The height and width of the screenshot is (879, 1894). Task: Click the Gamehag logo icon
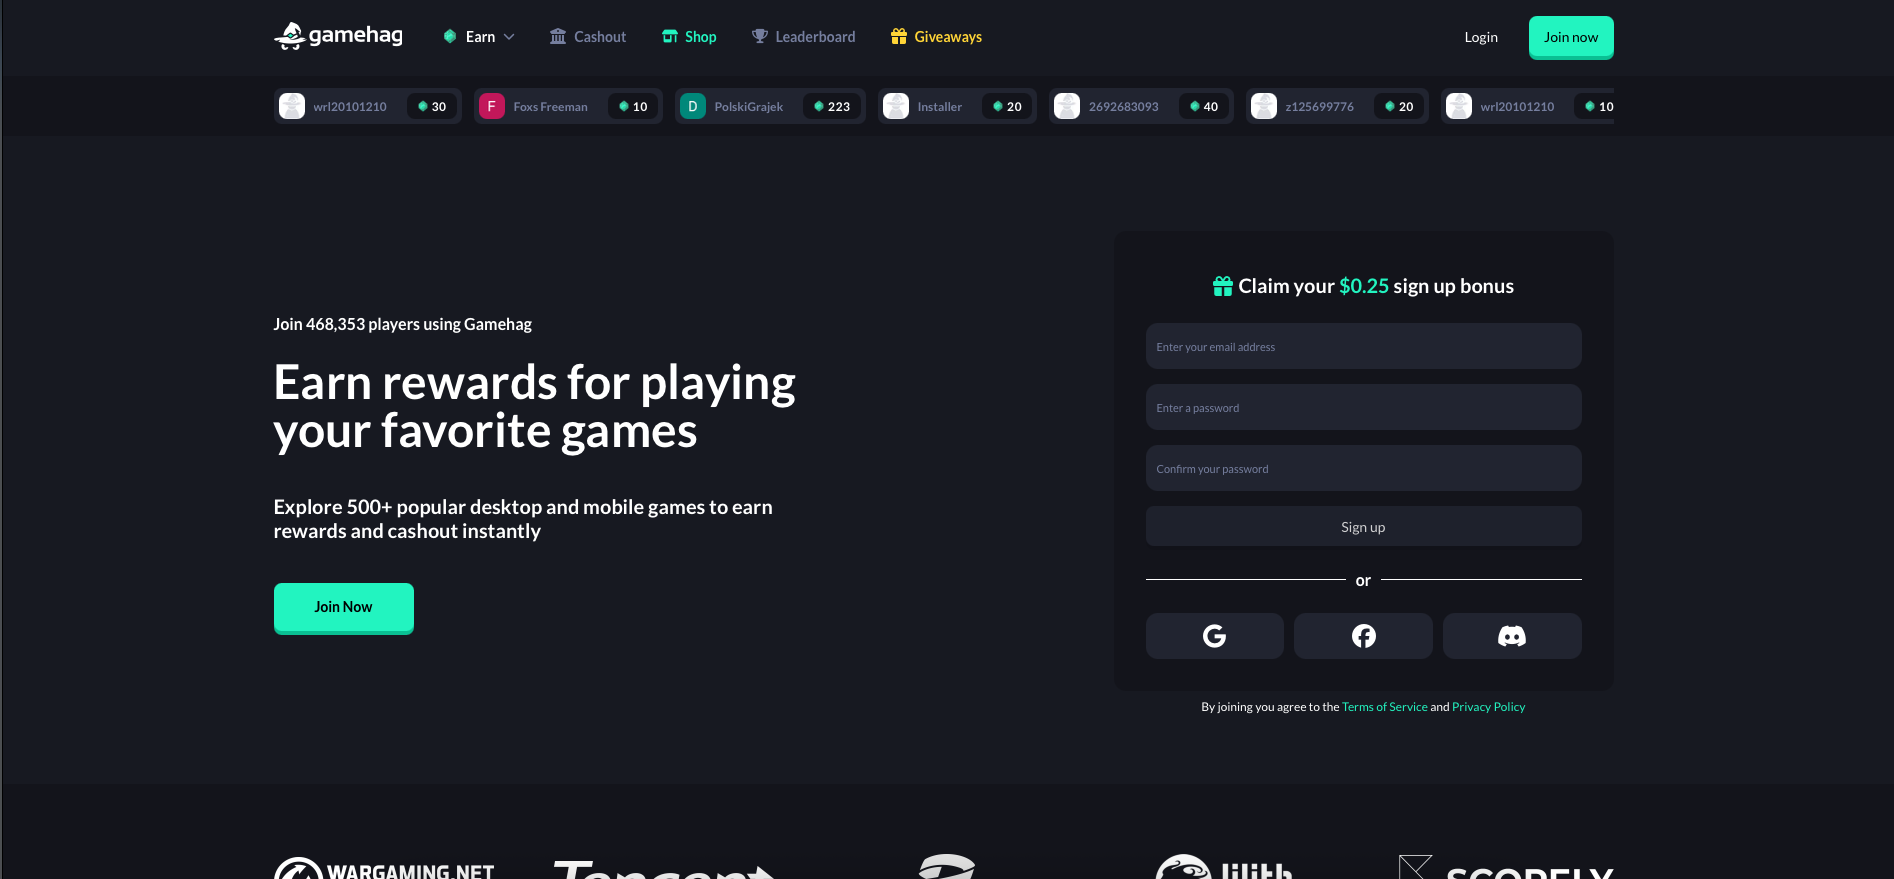(x=290, y=36)
